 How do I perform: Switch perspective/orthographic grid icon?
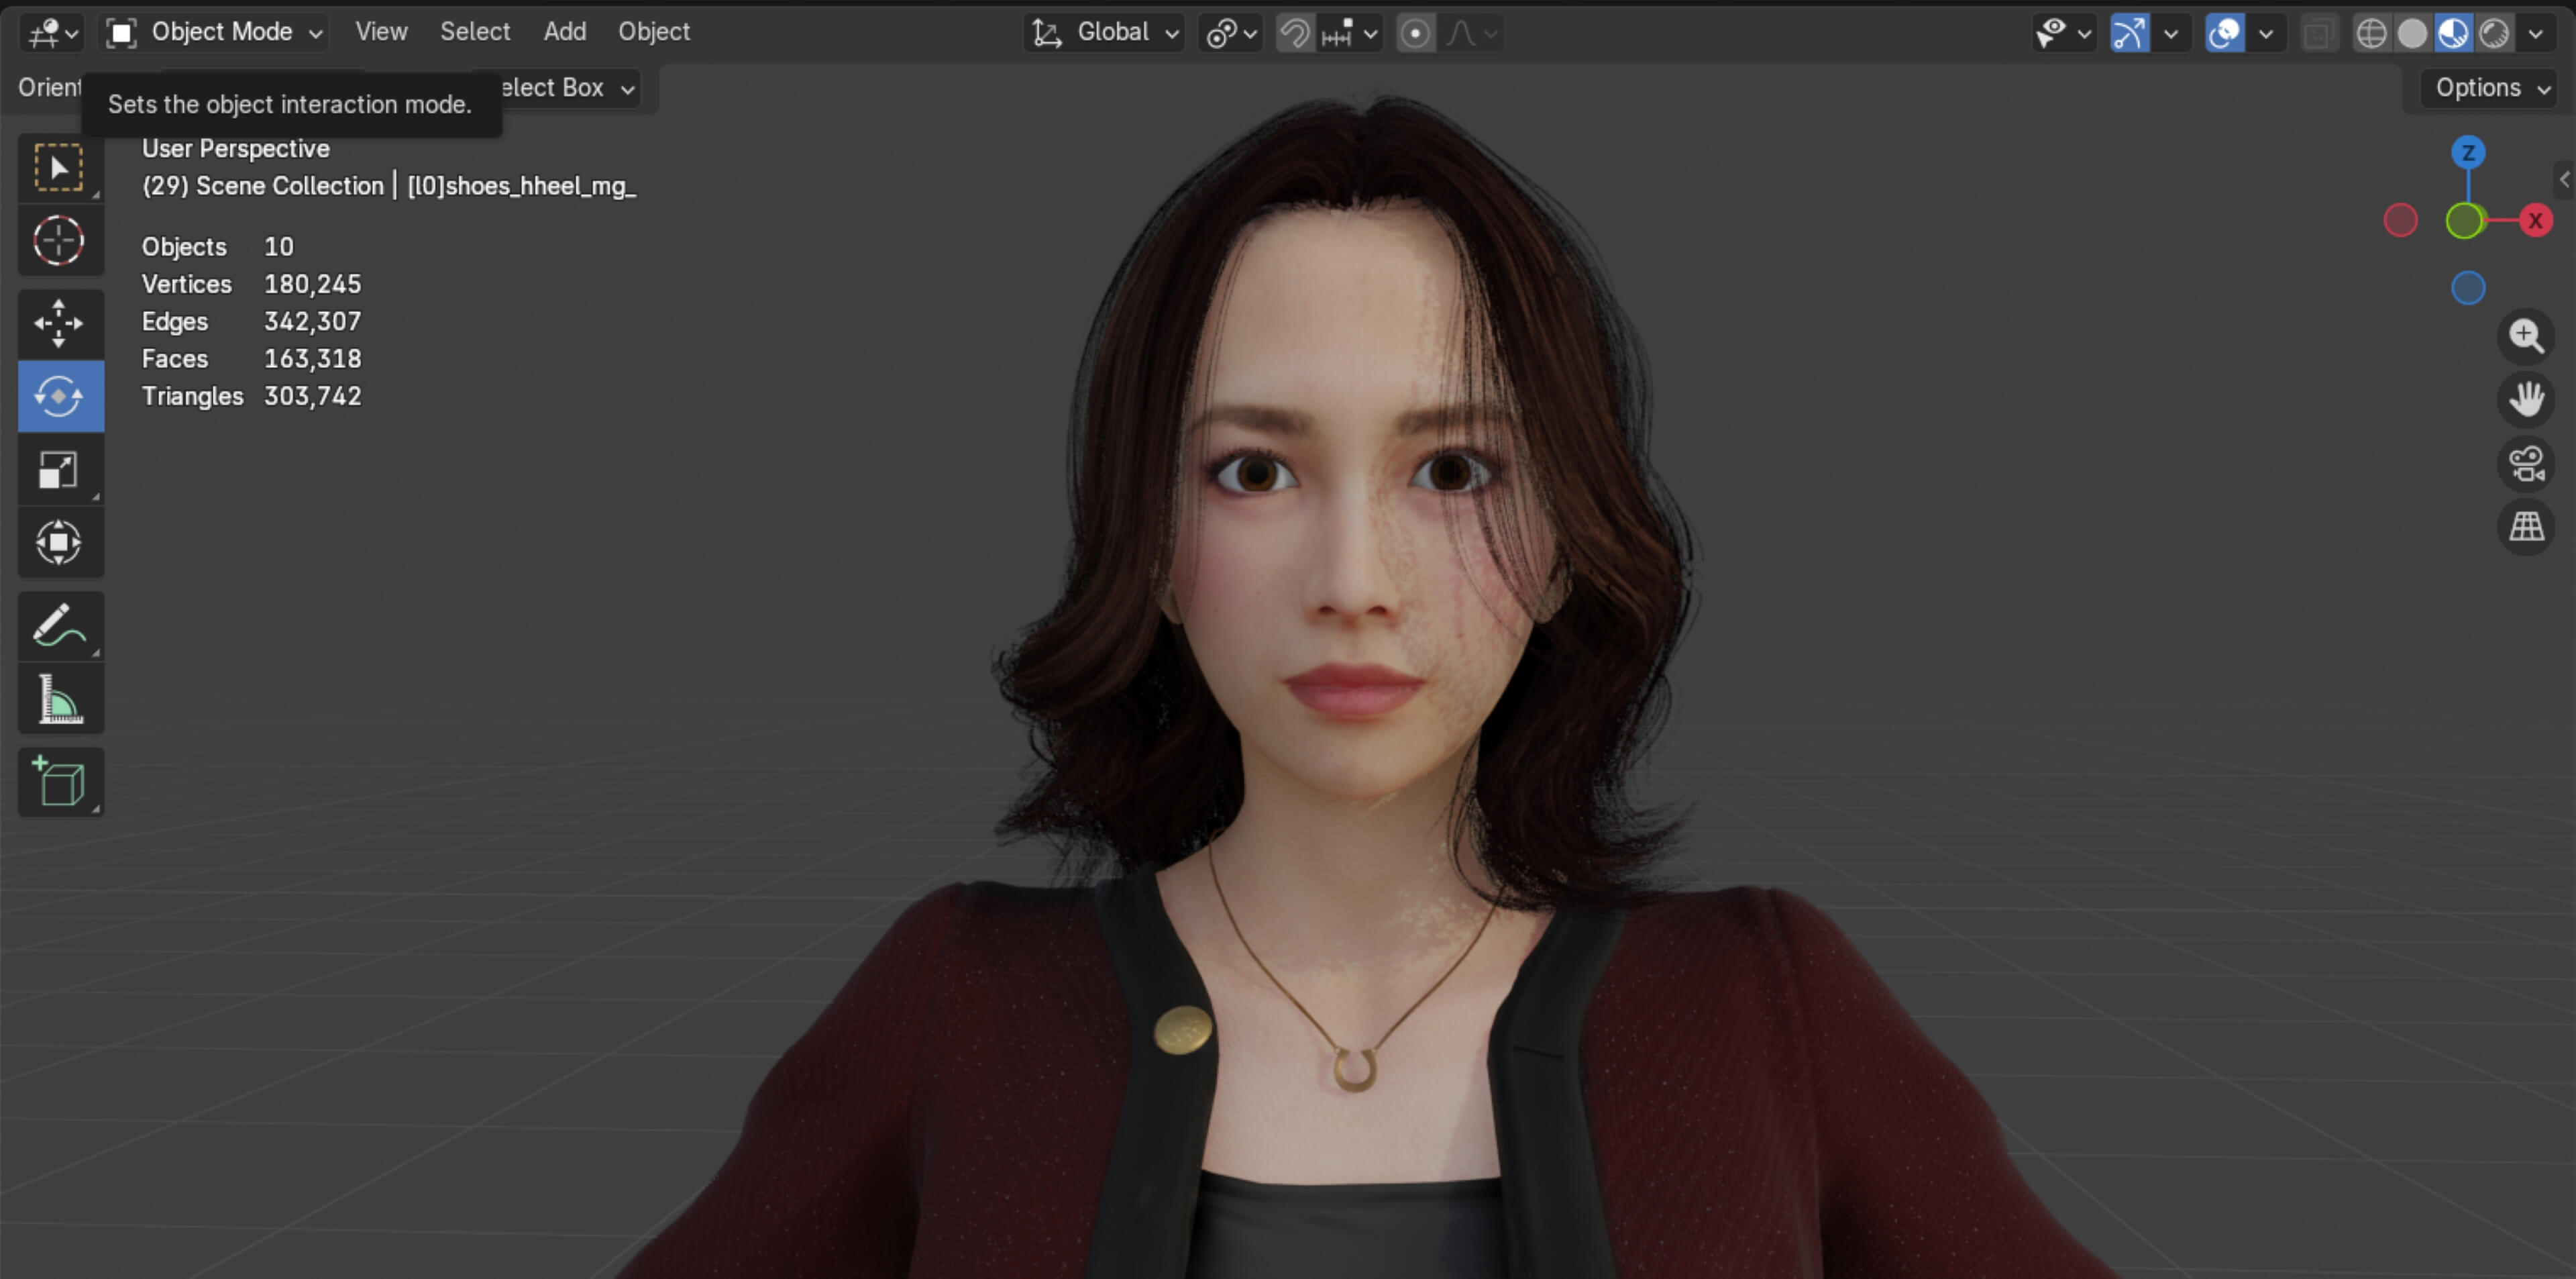coord(2526,526)
